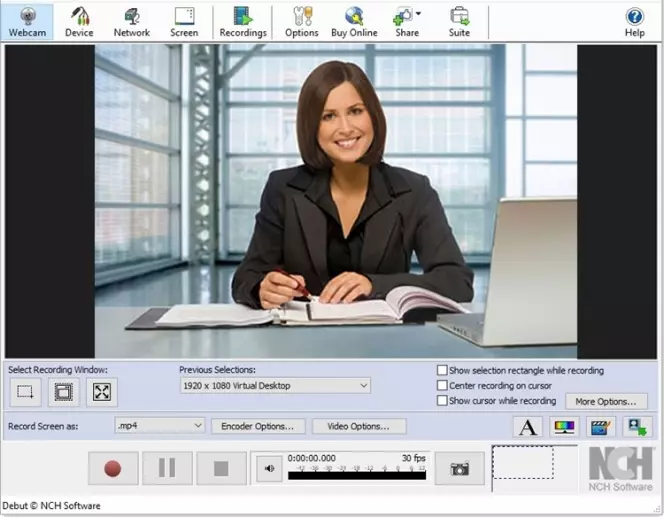Open the Recordings list
This screenshot has height=518, width=664.
[243, 22]
